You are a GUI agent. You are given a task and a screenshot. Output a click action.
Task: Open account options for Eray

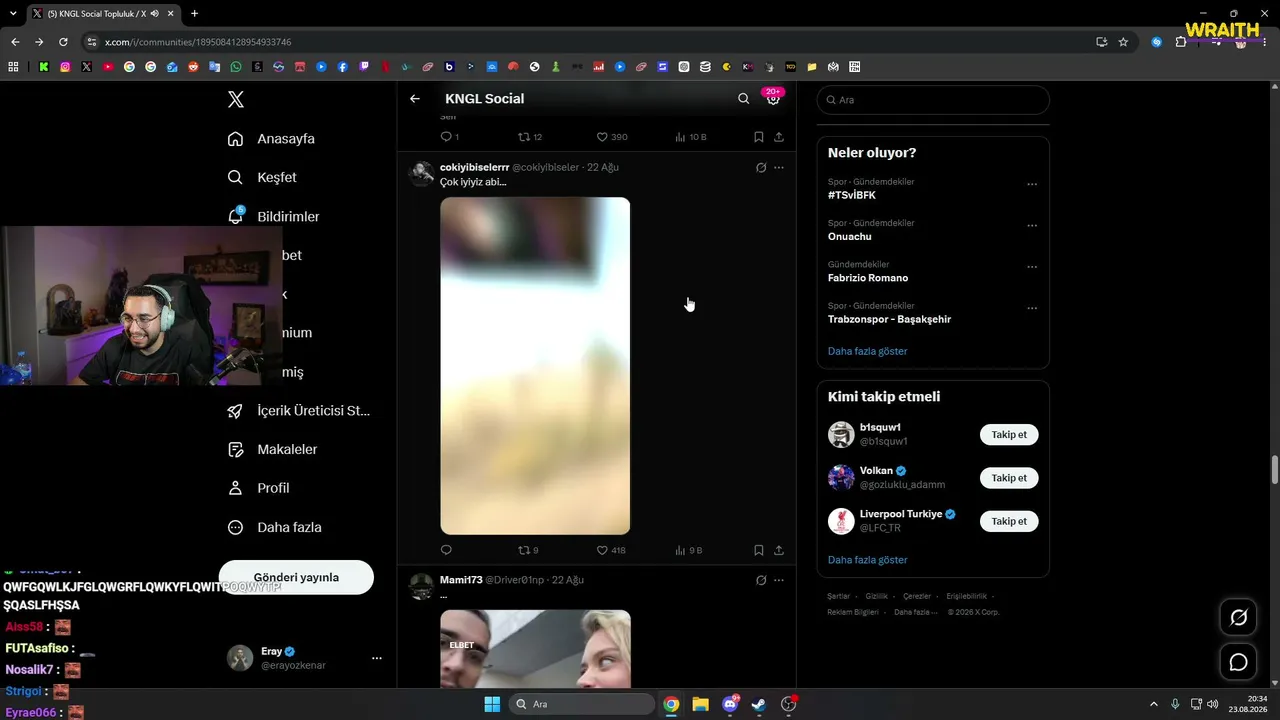click(x=377, y=658)
